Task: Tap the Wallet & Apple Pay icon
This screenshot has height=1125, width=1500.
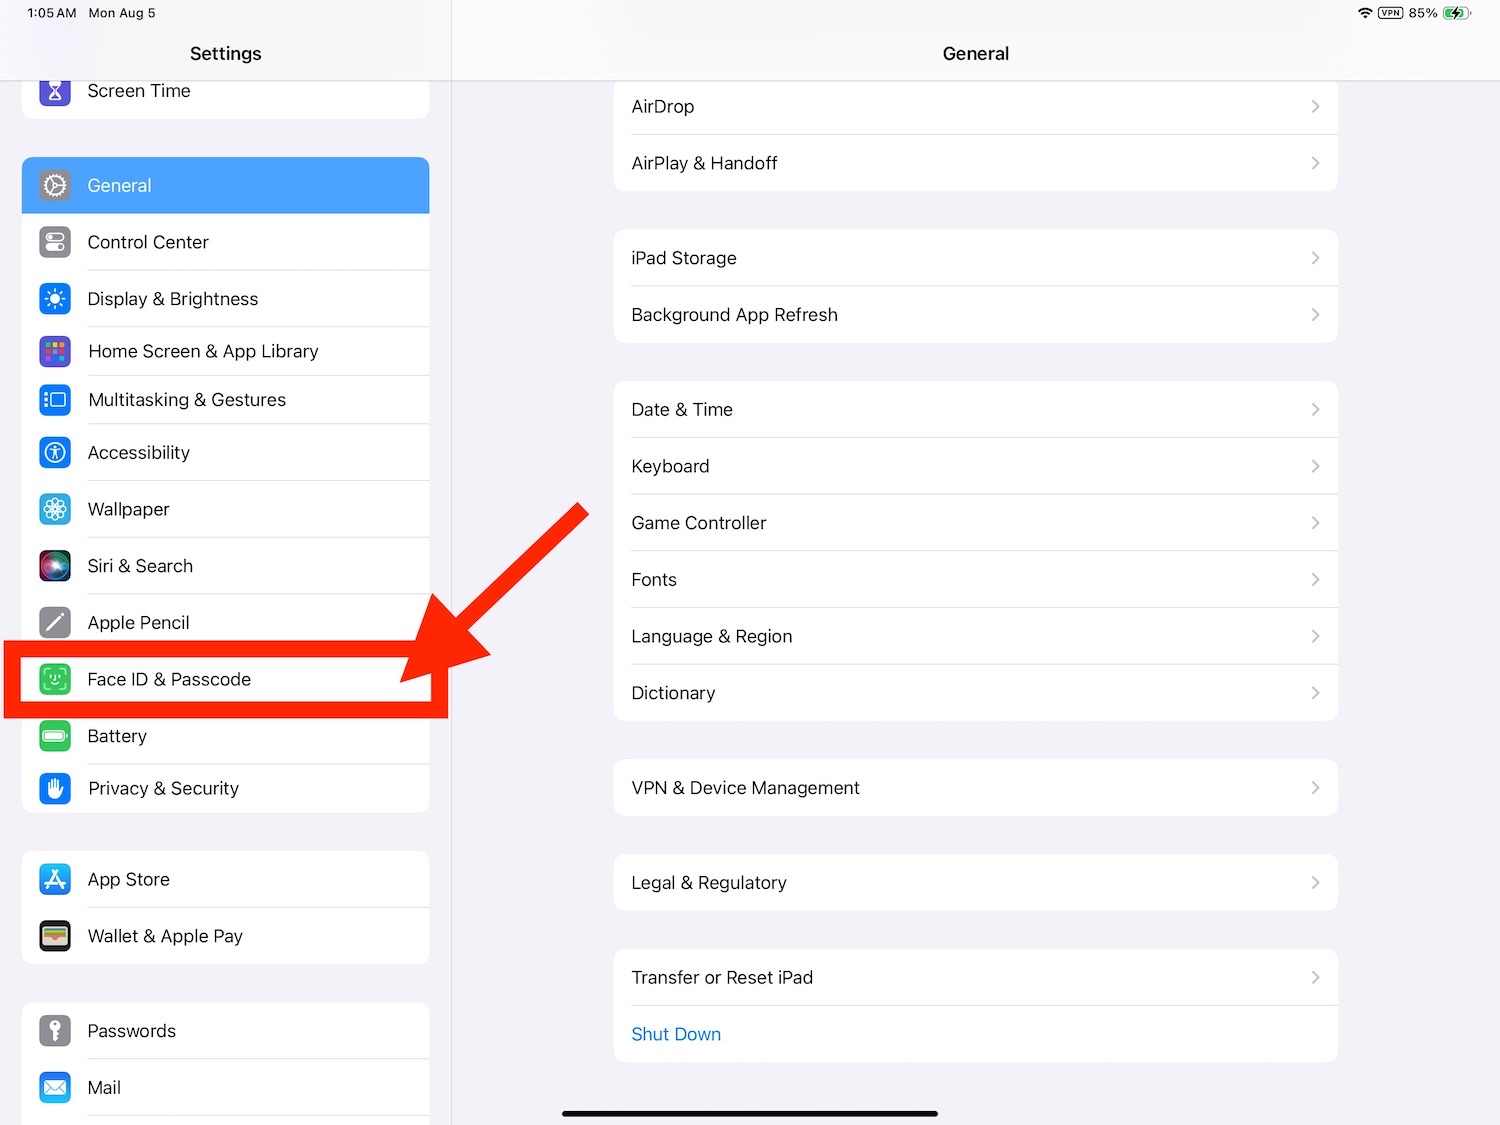Action: coord(55,936)
